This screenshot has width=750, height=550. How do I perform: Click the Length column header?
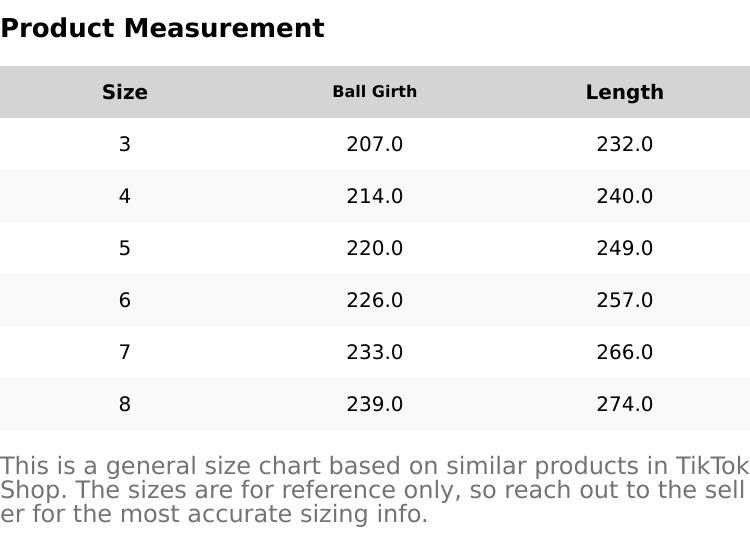click(624, 92)
